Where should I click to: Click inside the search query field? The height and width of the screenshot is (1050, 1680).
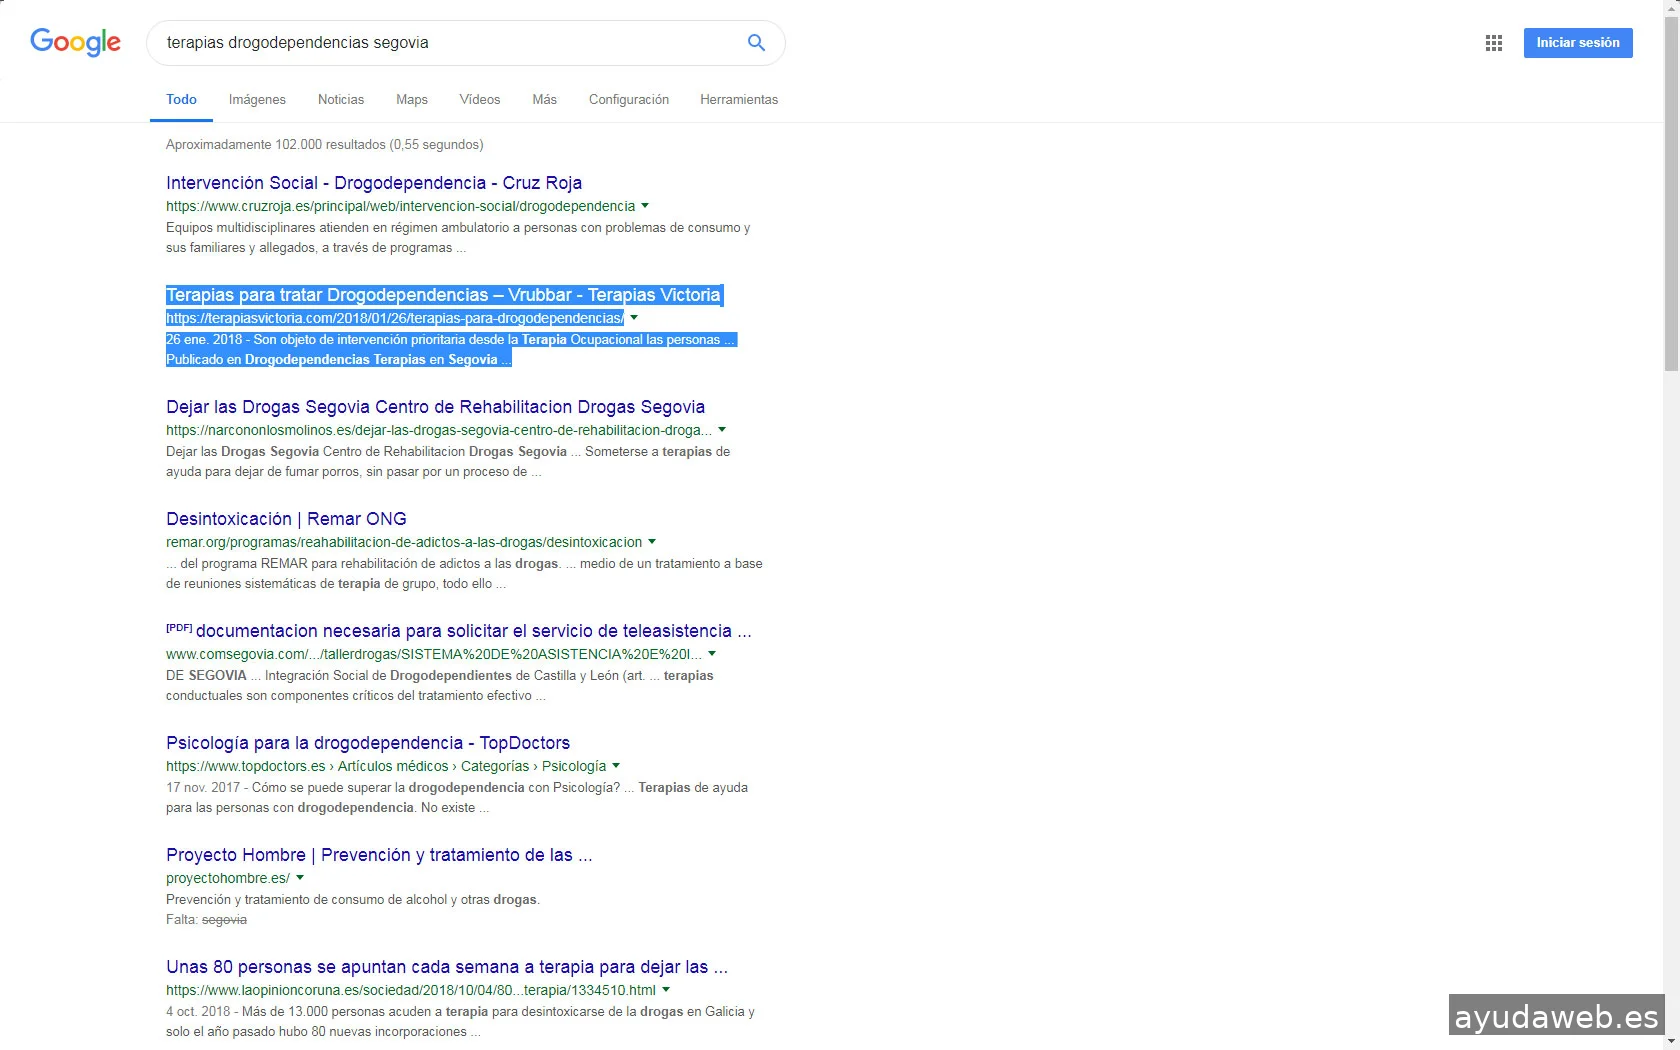(x=440, y=43)
